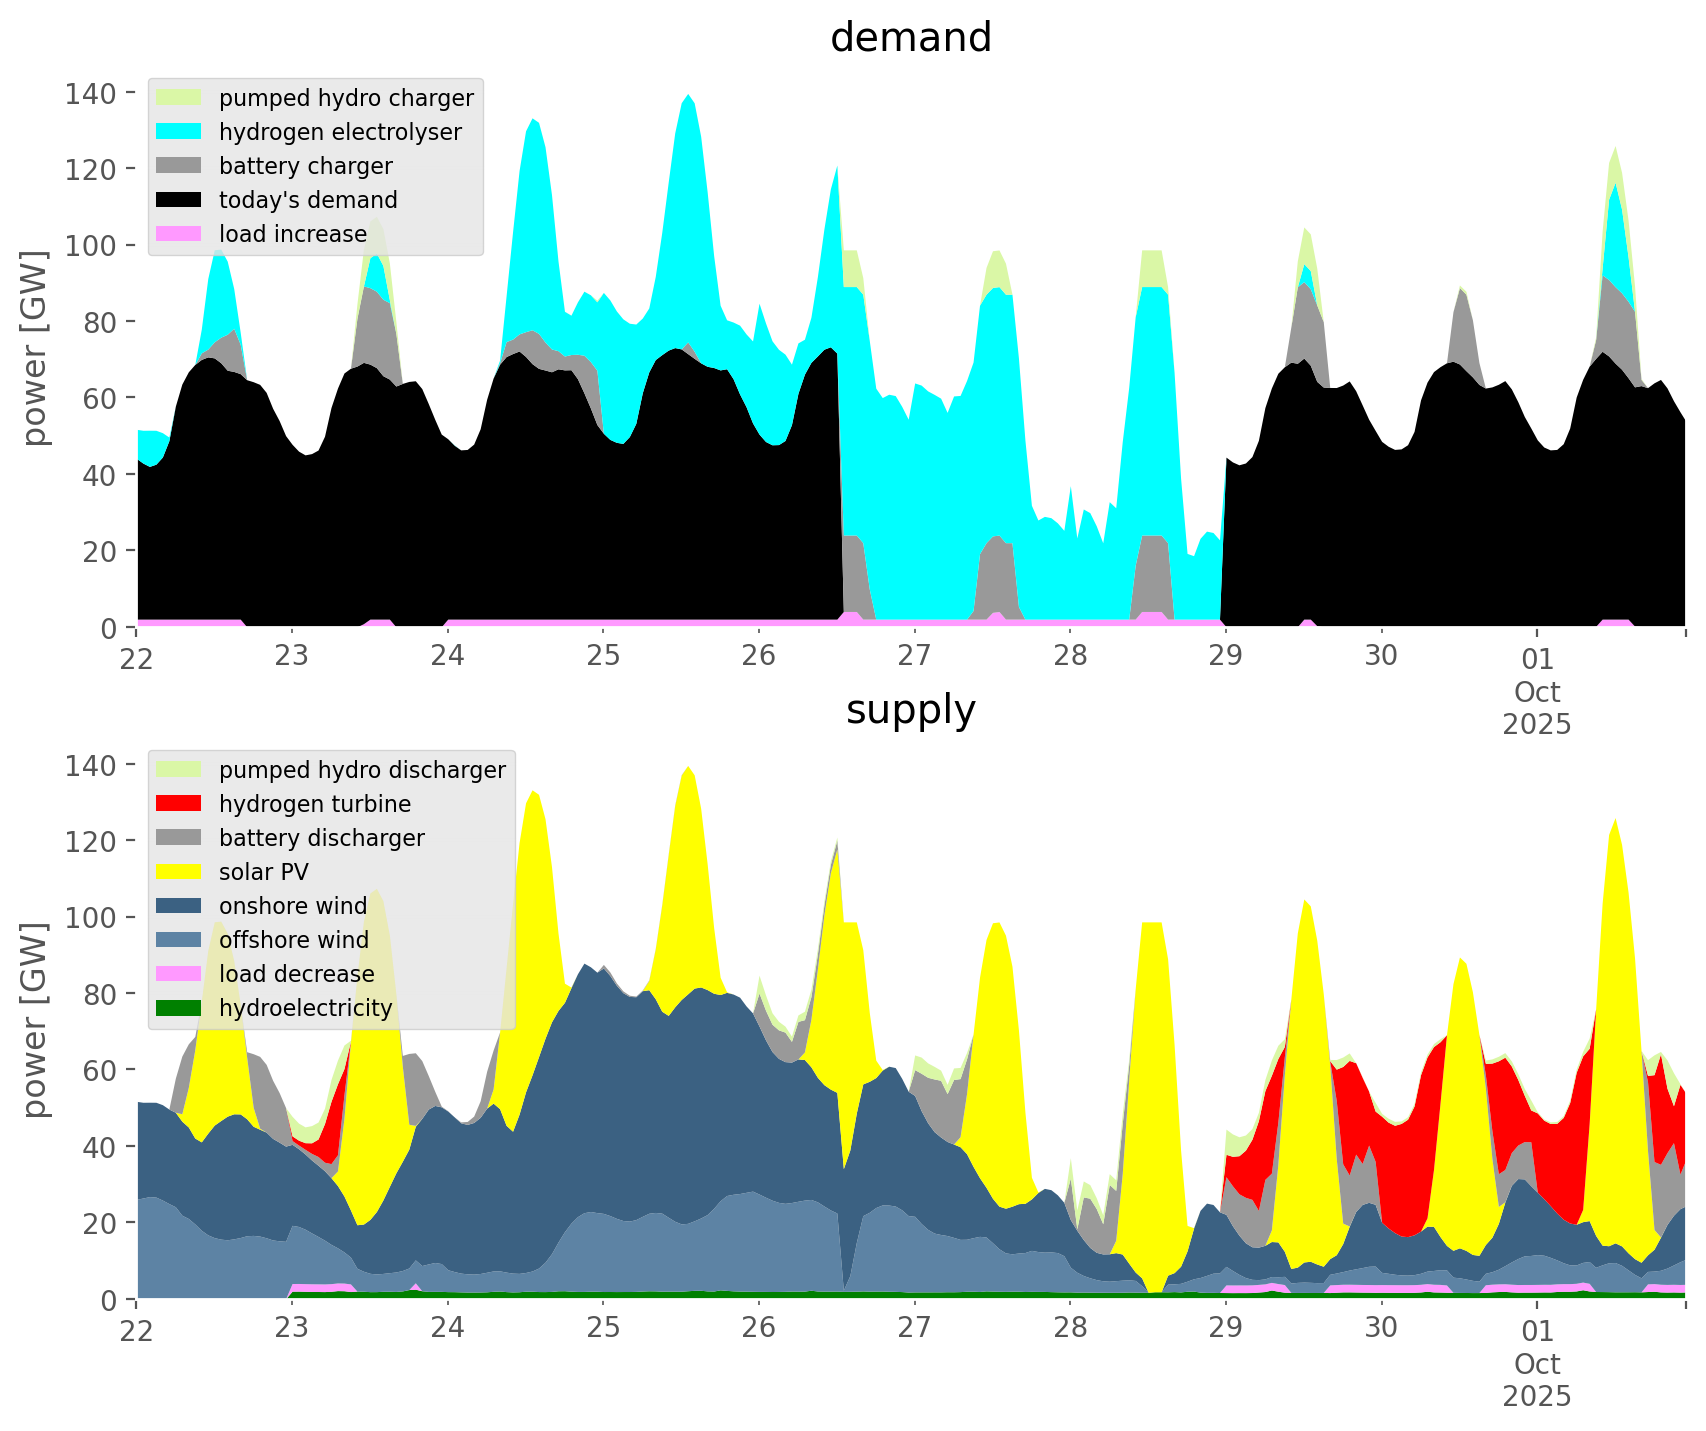Click the 01 Oct 2025 tick on supply chart

1537,1362
